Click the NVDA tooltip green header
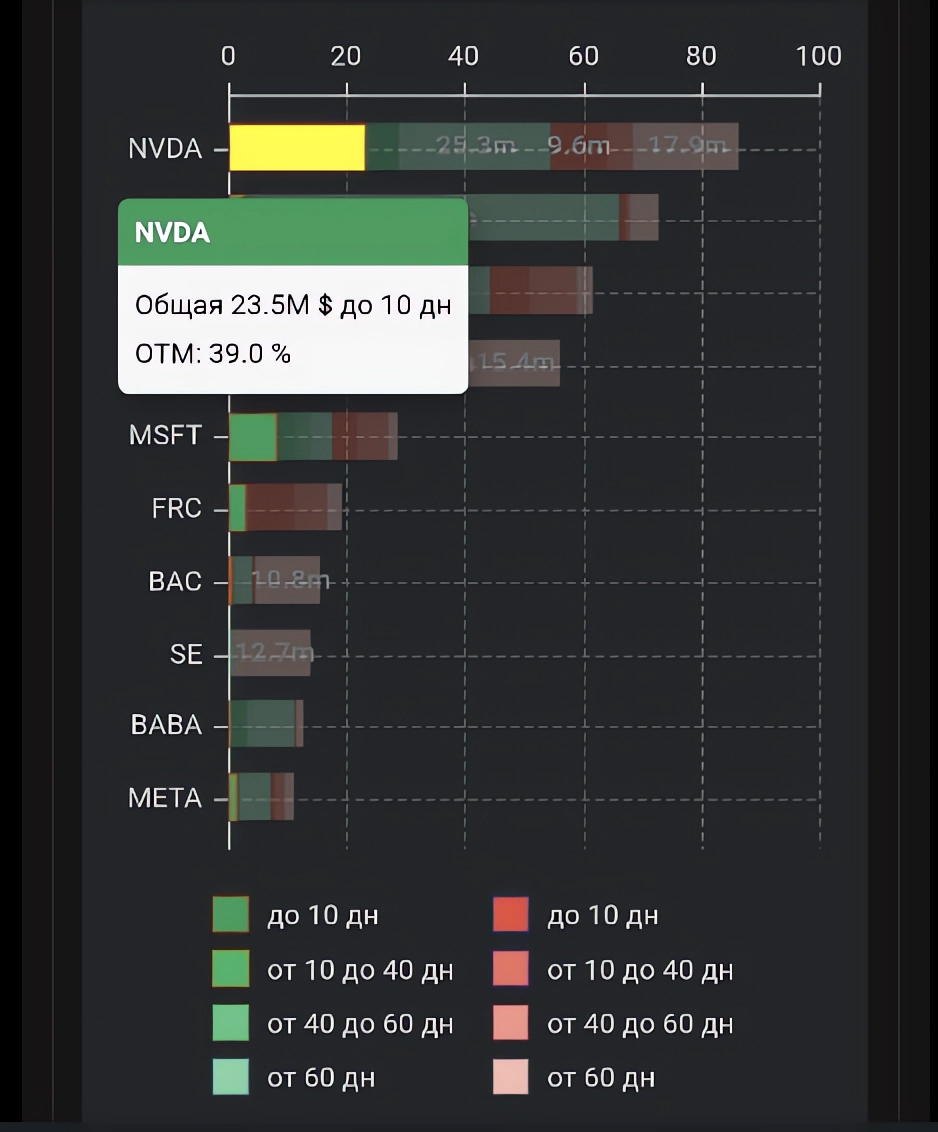This screenshot has width=938, height=1132. [293, 232]
